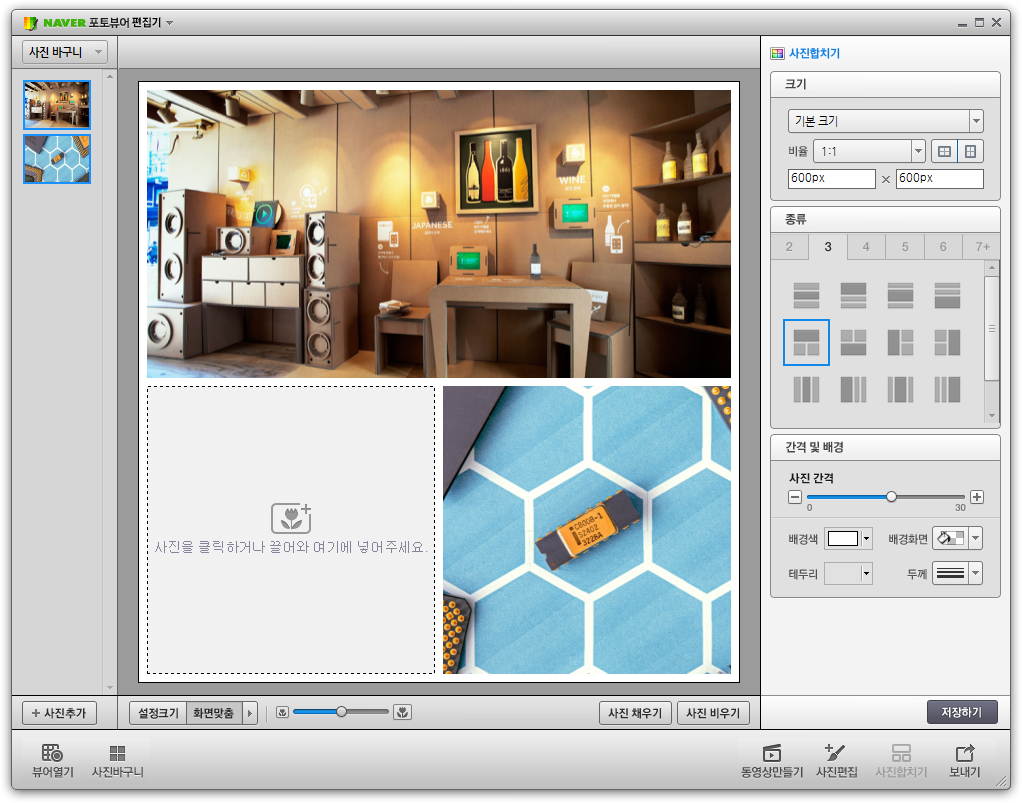Select layout with wide center column

pyautogui.click(x=900, y=389)
